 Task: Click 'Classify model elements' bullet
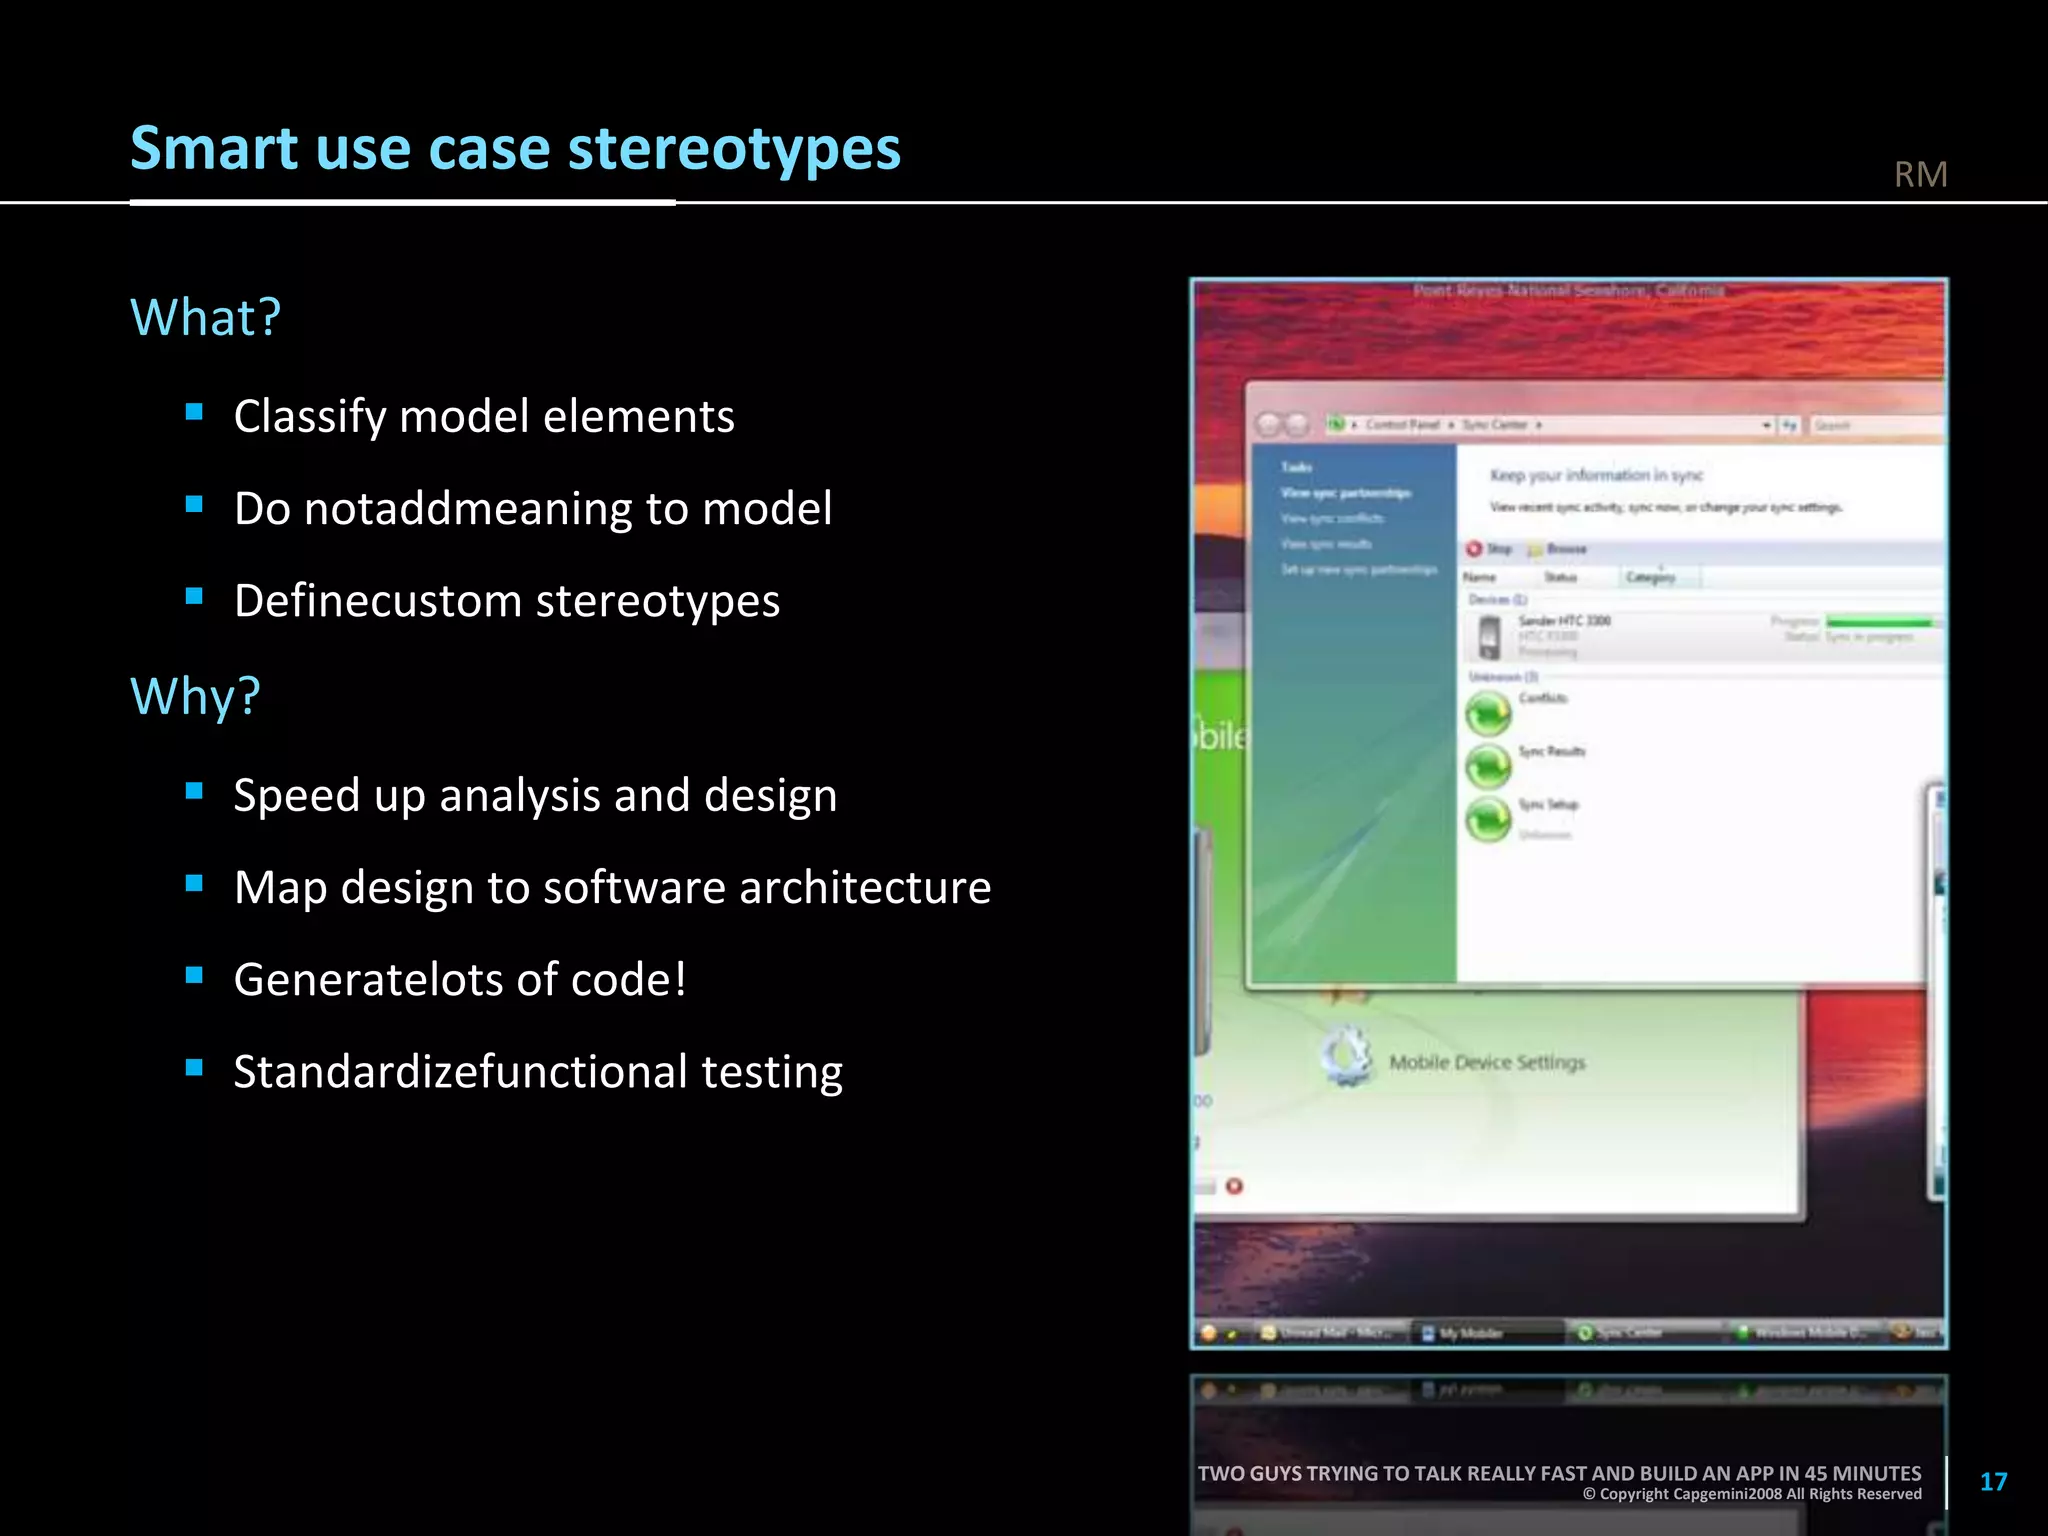coord(484,417)
